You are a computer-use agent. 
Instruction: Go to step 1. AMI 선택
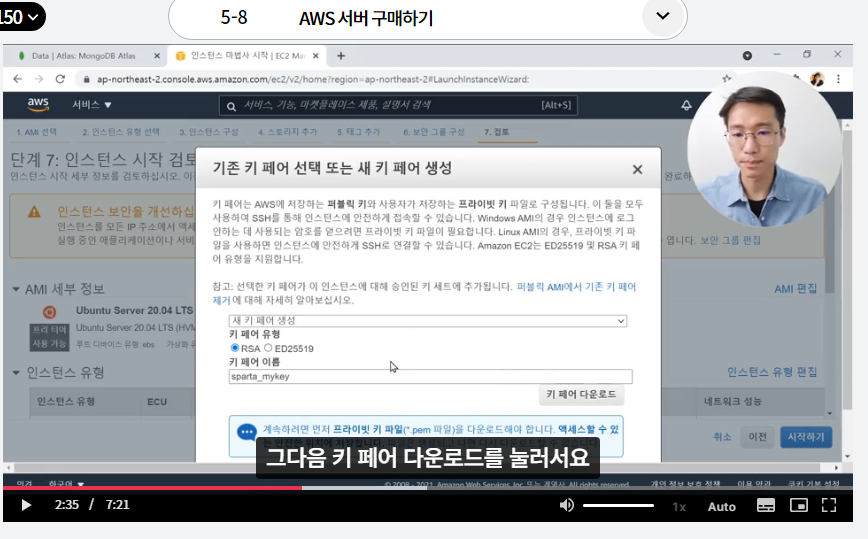pyautogui.click(x=37, y=132)
